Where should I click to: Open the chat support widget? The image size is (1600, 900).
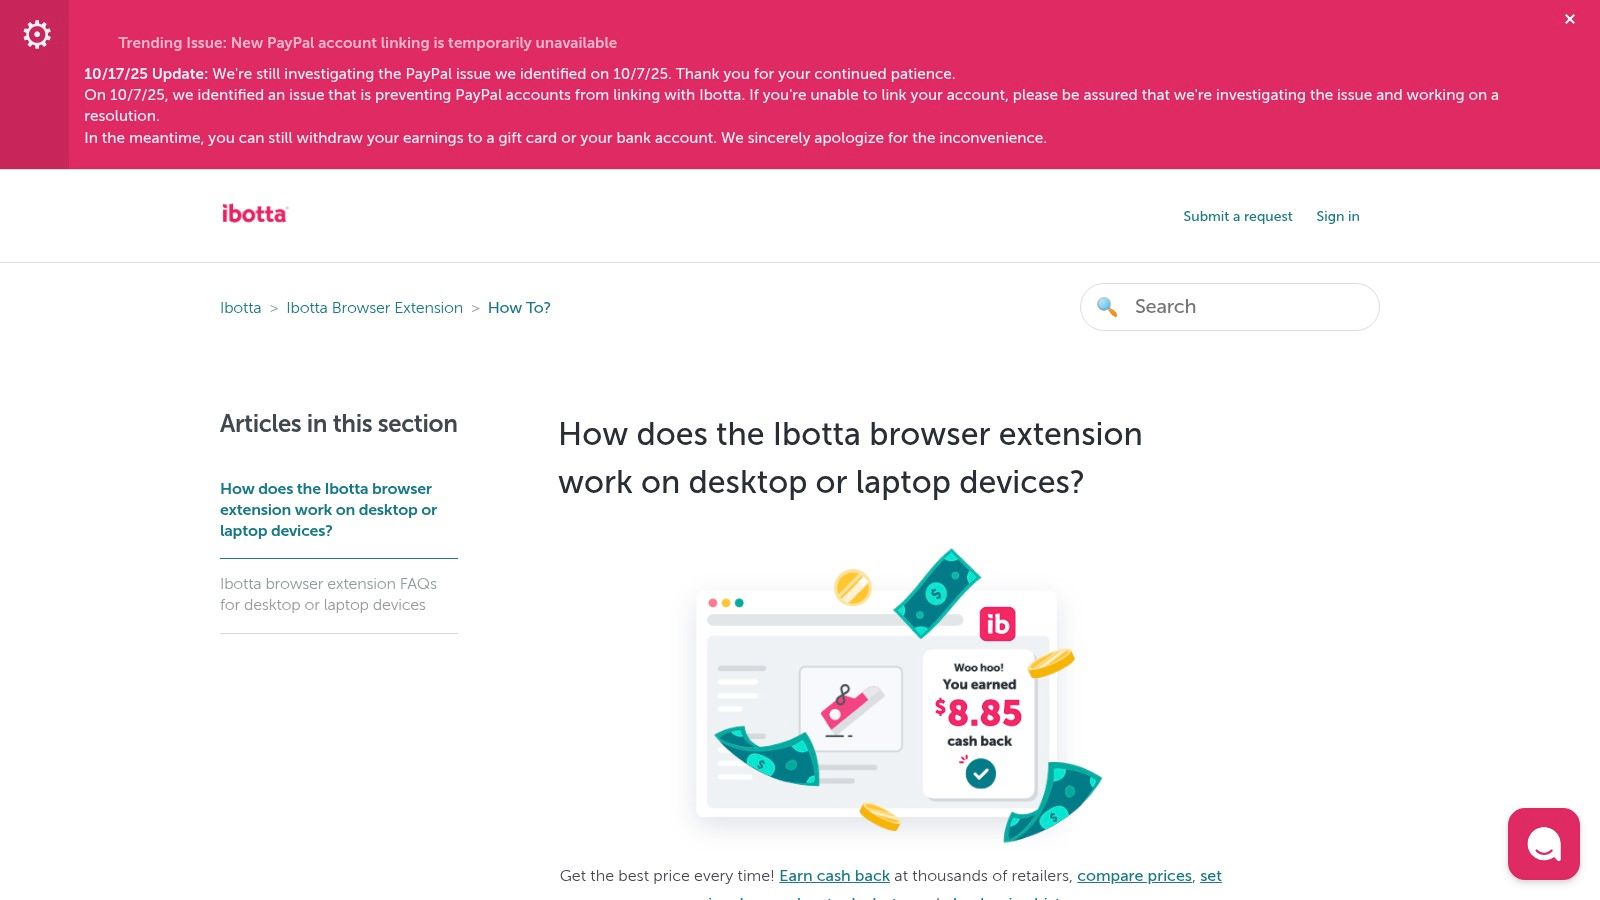1543,843
